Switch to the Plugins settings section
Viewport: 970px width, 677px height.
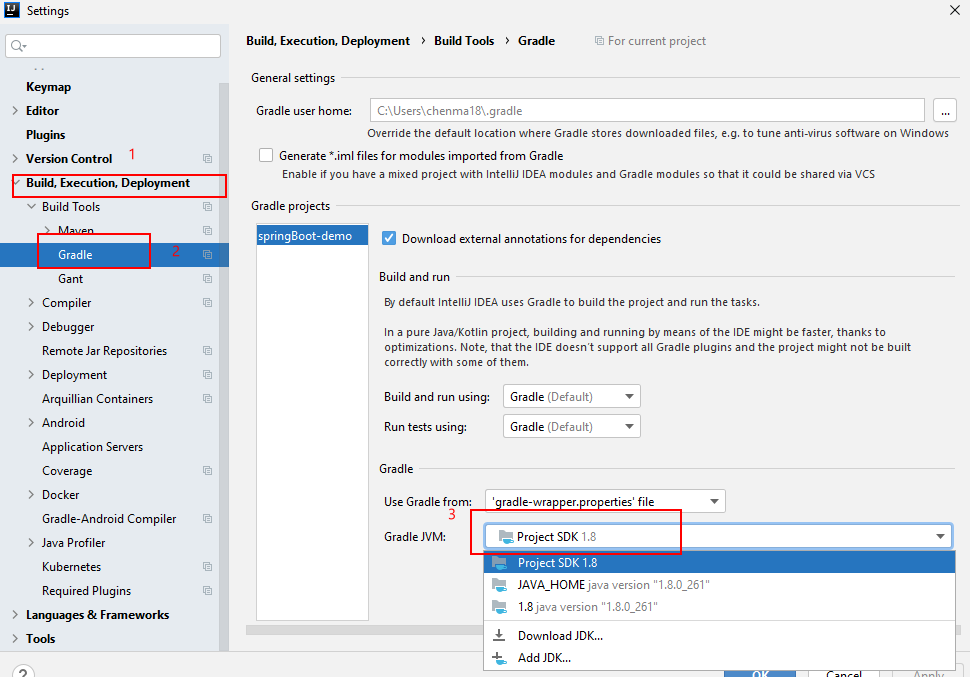[x=45, y=134]
